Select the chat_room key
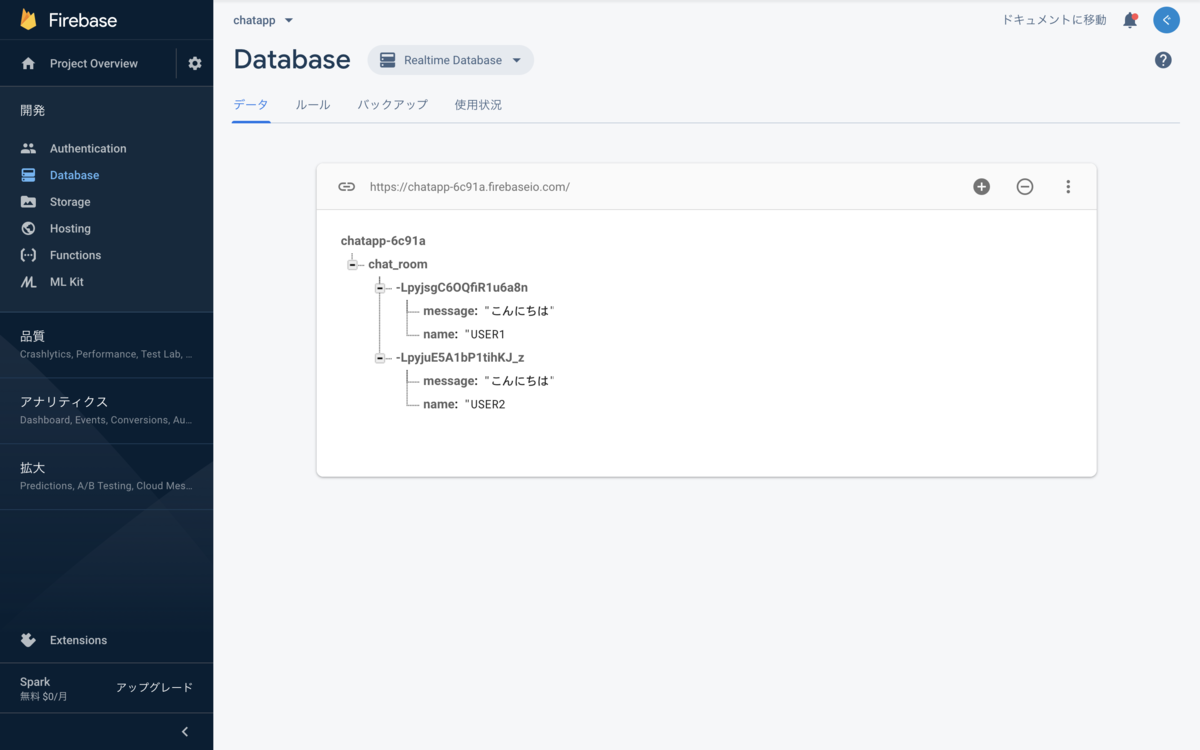Viewport: 1200px width, 750px height. coord(398,264)
